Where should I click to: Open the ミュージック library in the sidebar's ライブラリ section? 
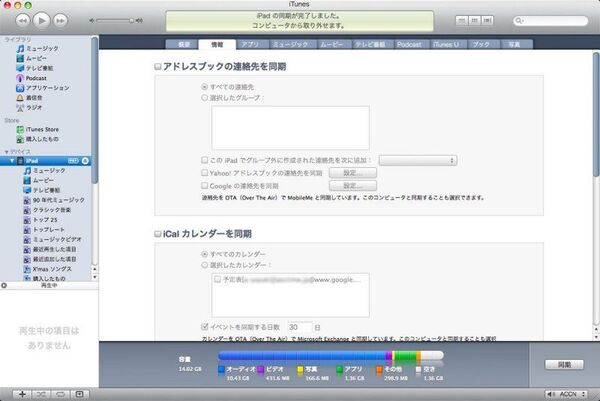click(x=38, y=49)
